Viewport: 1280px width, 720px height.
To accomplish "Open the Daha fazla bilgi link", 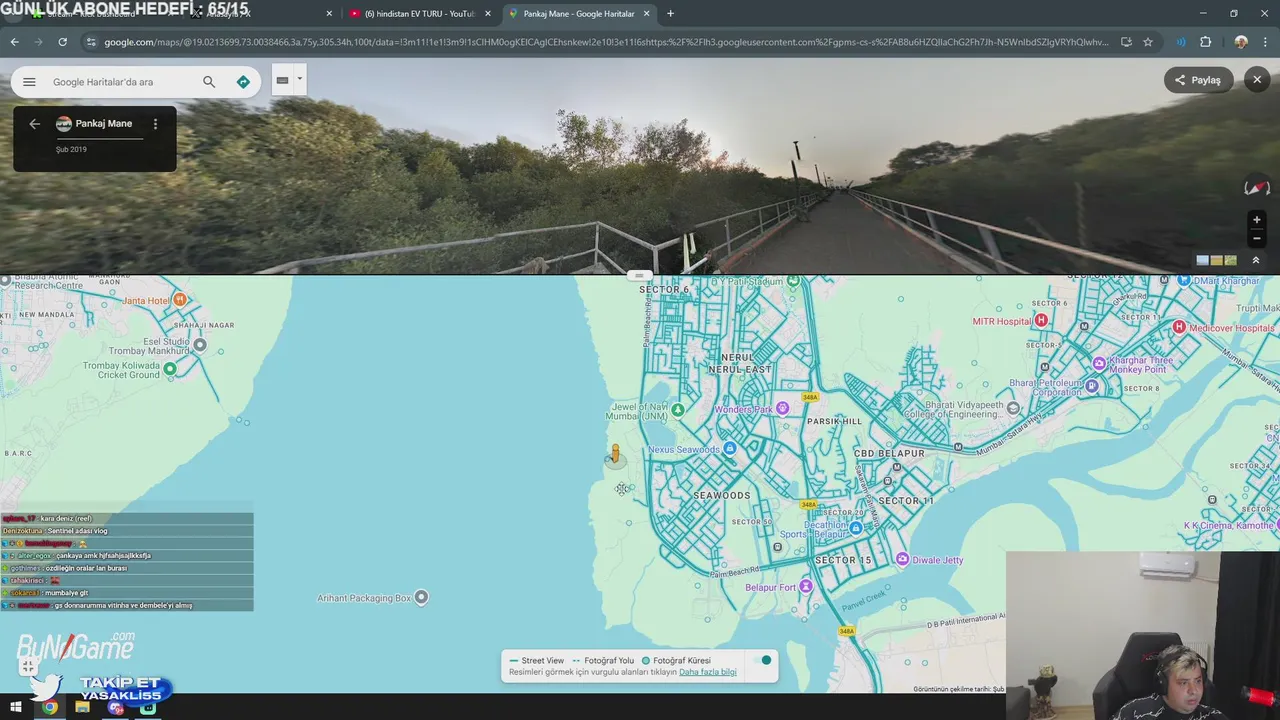I will coord(708,672).
